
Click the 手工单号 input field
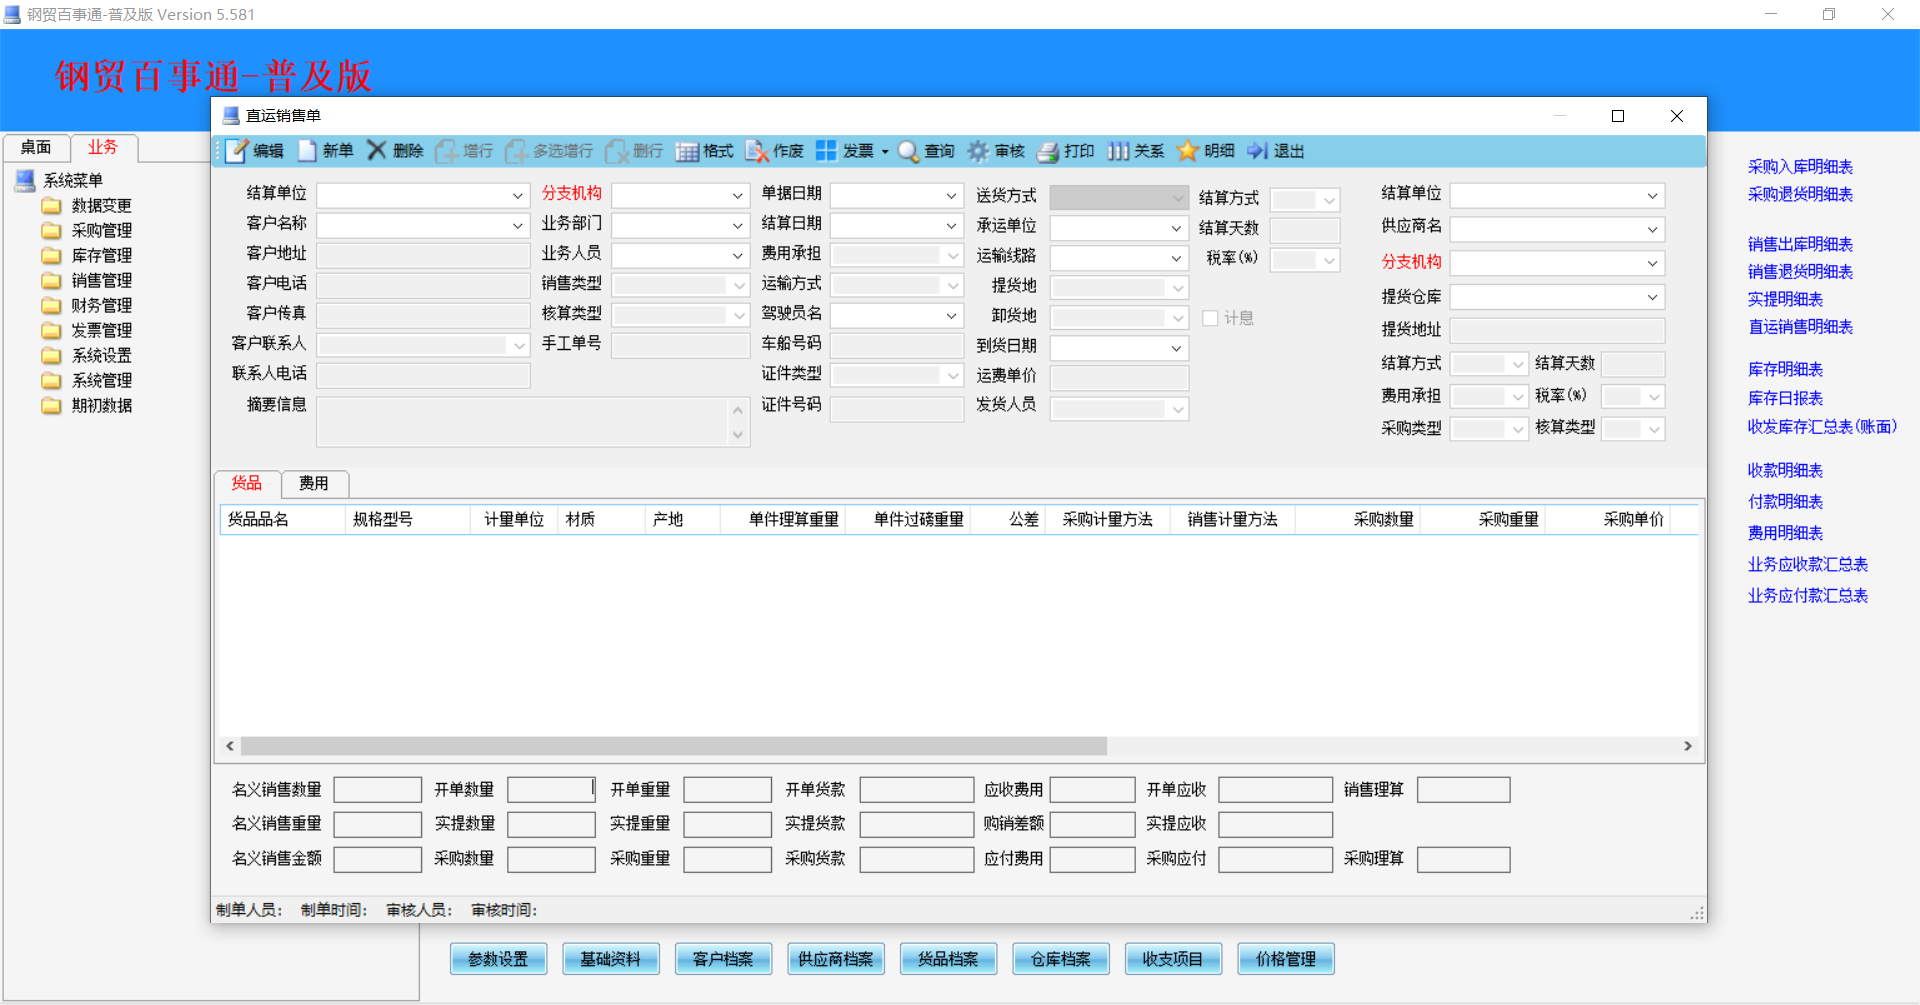[x=681, y=346]
